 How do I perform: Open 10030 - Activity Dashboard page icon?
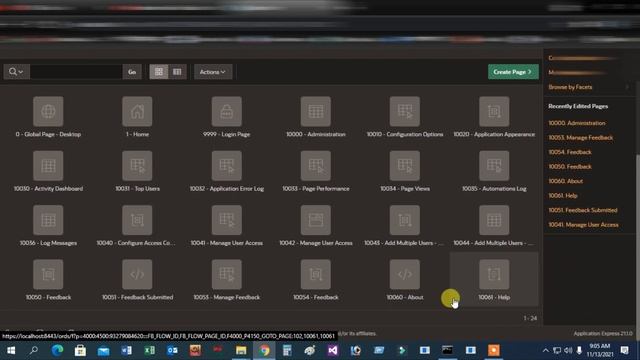(48, 166)
